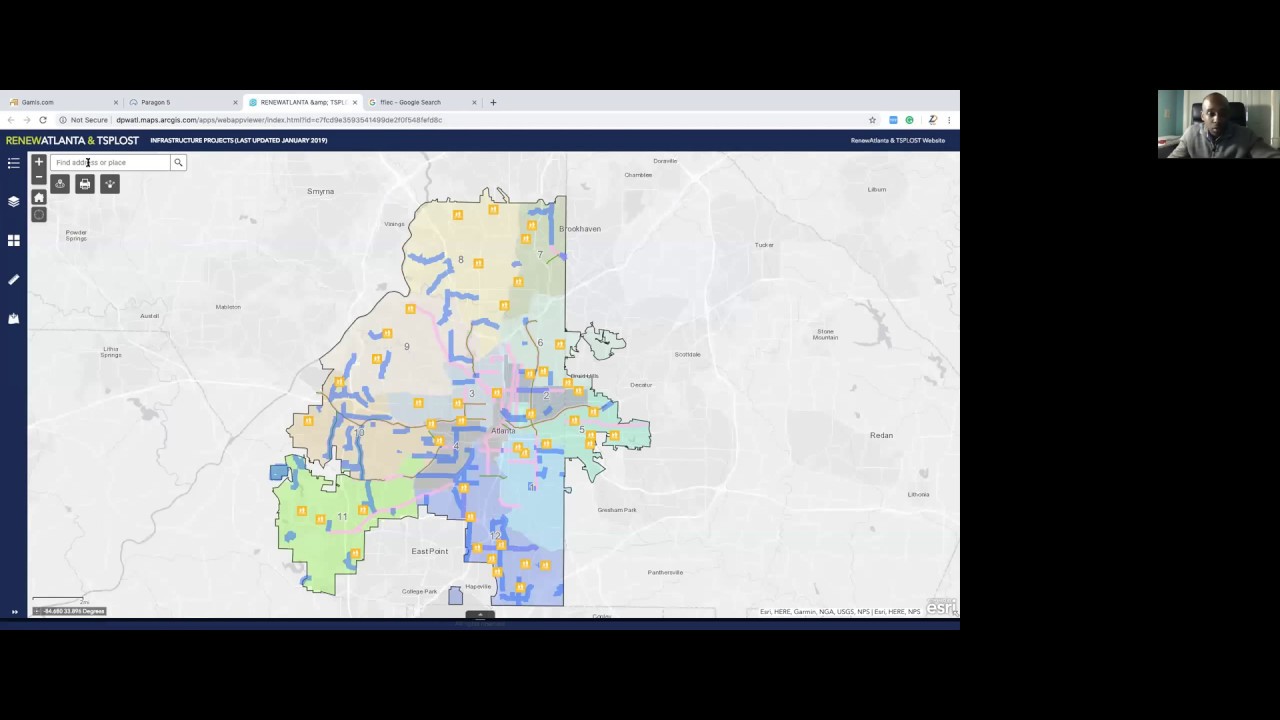This screenshot has height=720, width=1280.
Task: Click the Not Secure site info label
Action: 83,120
